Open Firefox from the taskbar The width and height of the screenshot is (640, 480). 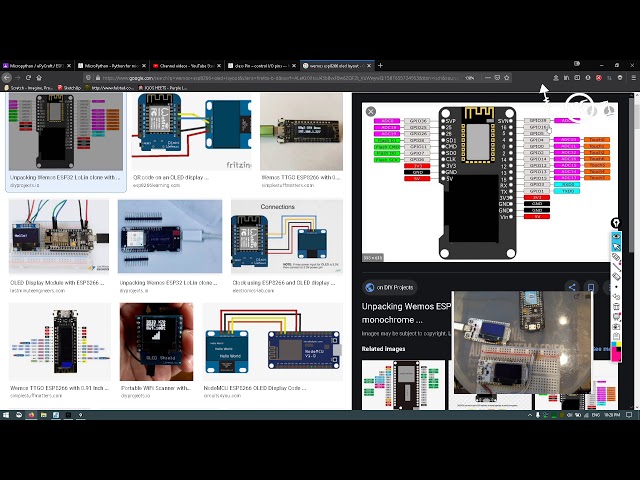(x=31, y=415)
